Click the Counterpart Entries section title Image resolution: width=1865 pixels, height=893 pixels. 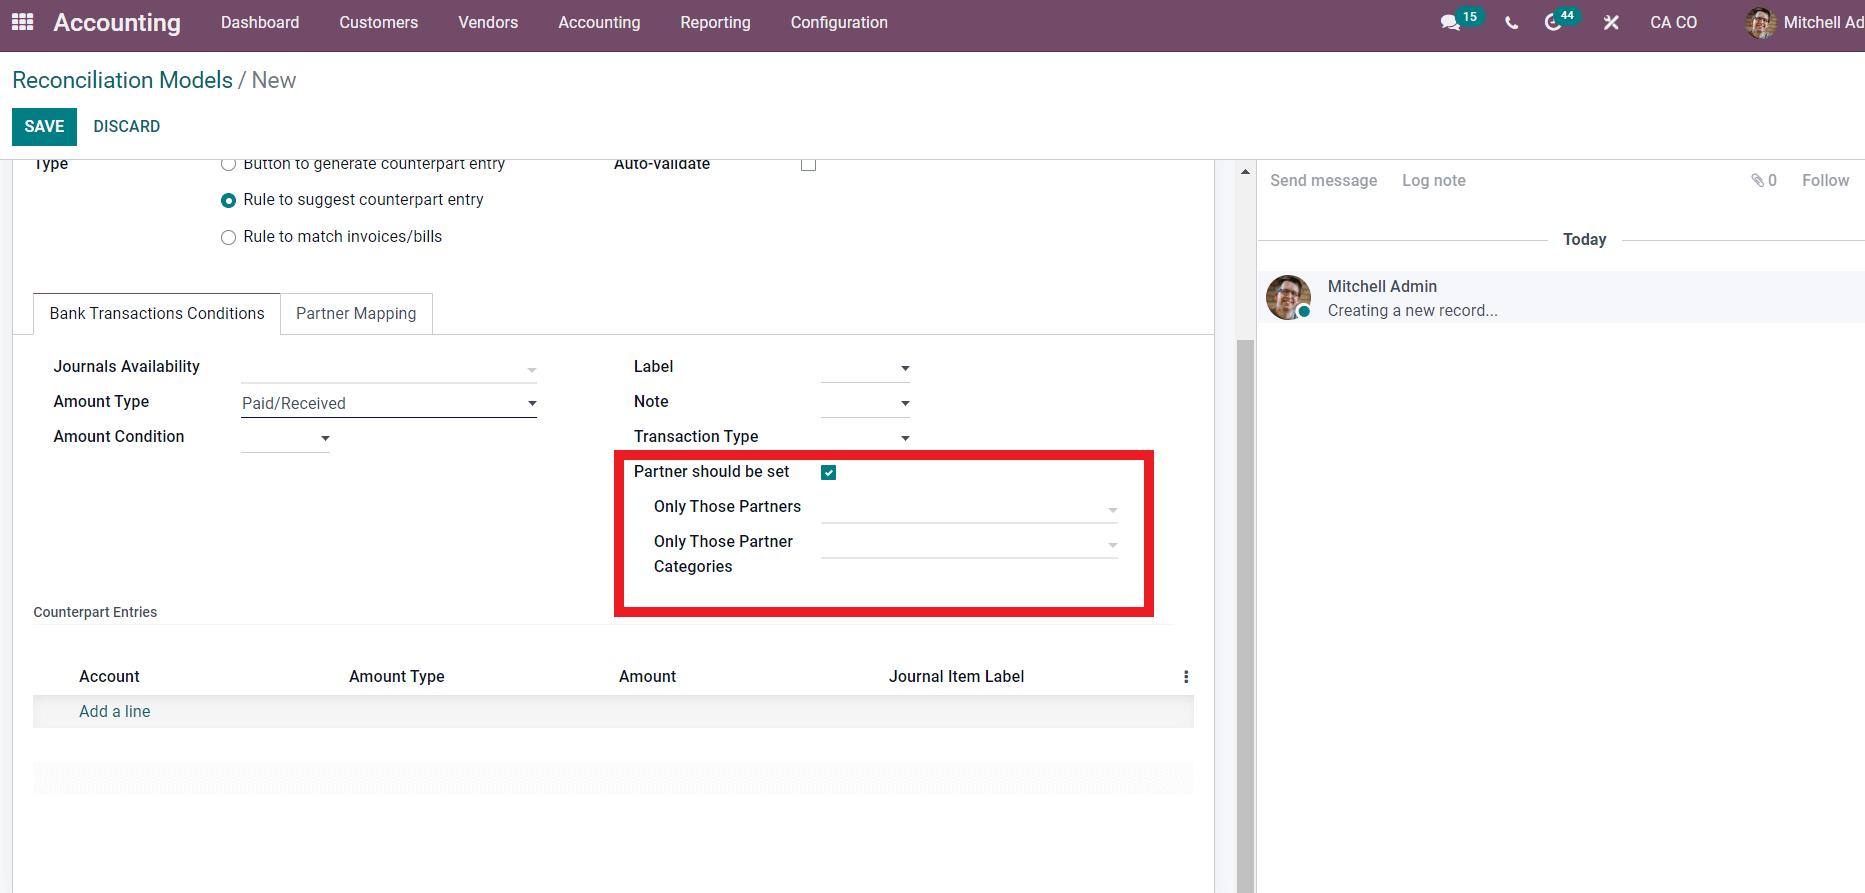pyautogui.click(x=95, y=612)
